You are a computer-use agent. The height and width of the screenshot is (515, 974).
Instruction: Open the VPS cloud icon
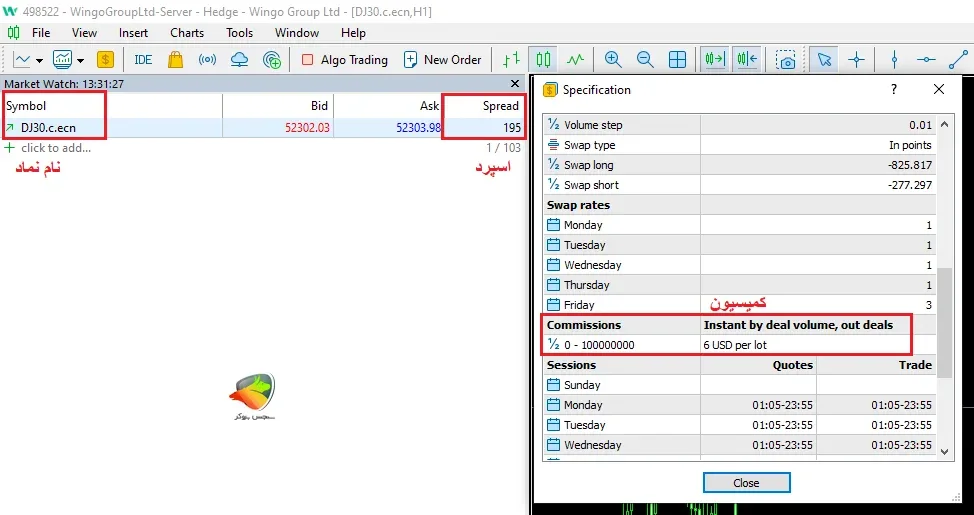click(x=239, y=60)
